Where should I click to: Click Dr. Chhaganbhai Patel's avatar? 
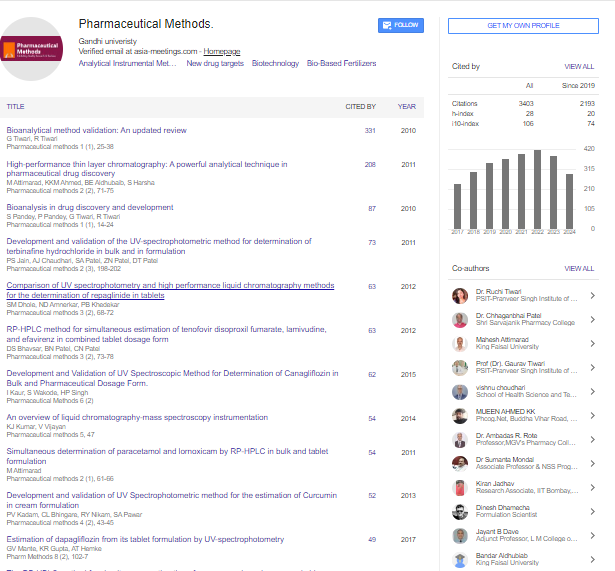(460, 320)
